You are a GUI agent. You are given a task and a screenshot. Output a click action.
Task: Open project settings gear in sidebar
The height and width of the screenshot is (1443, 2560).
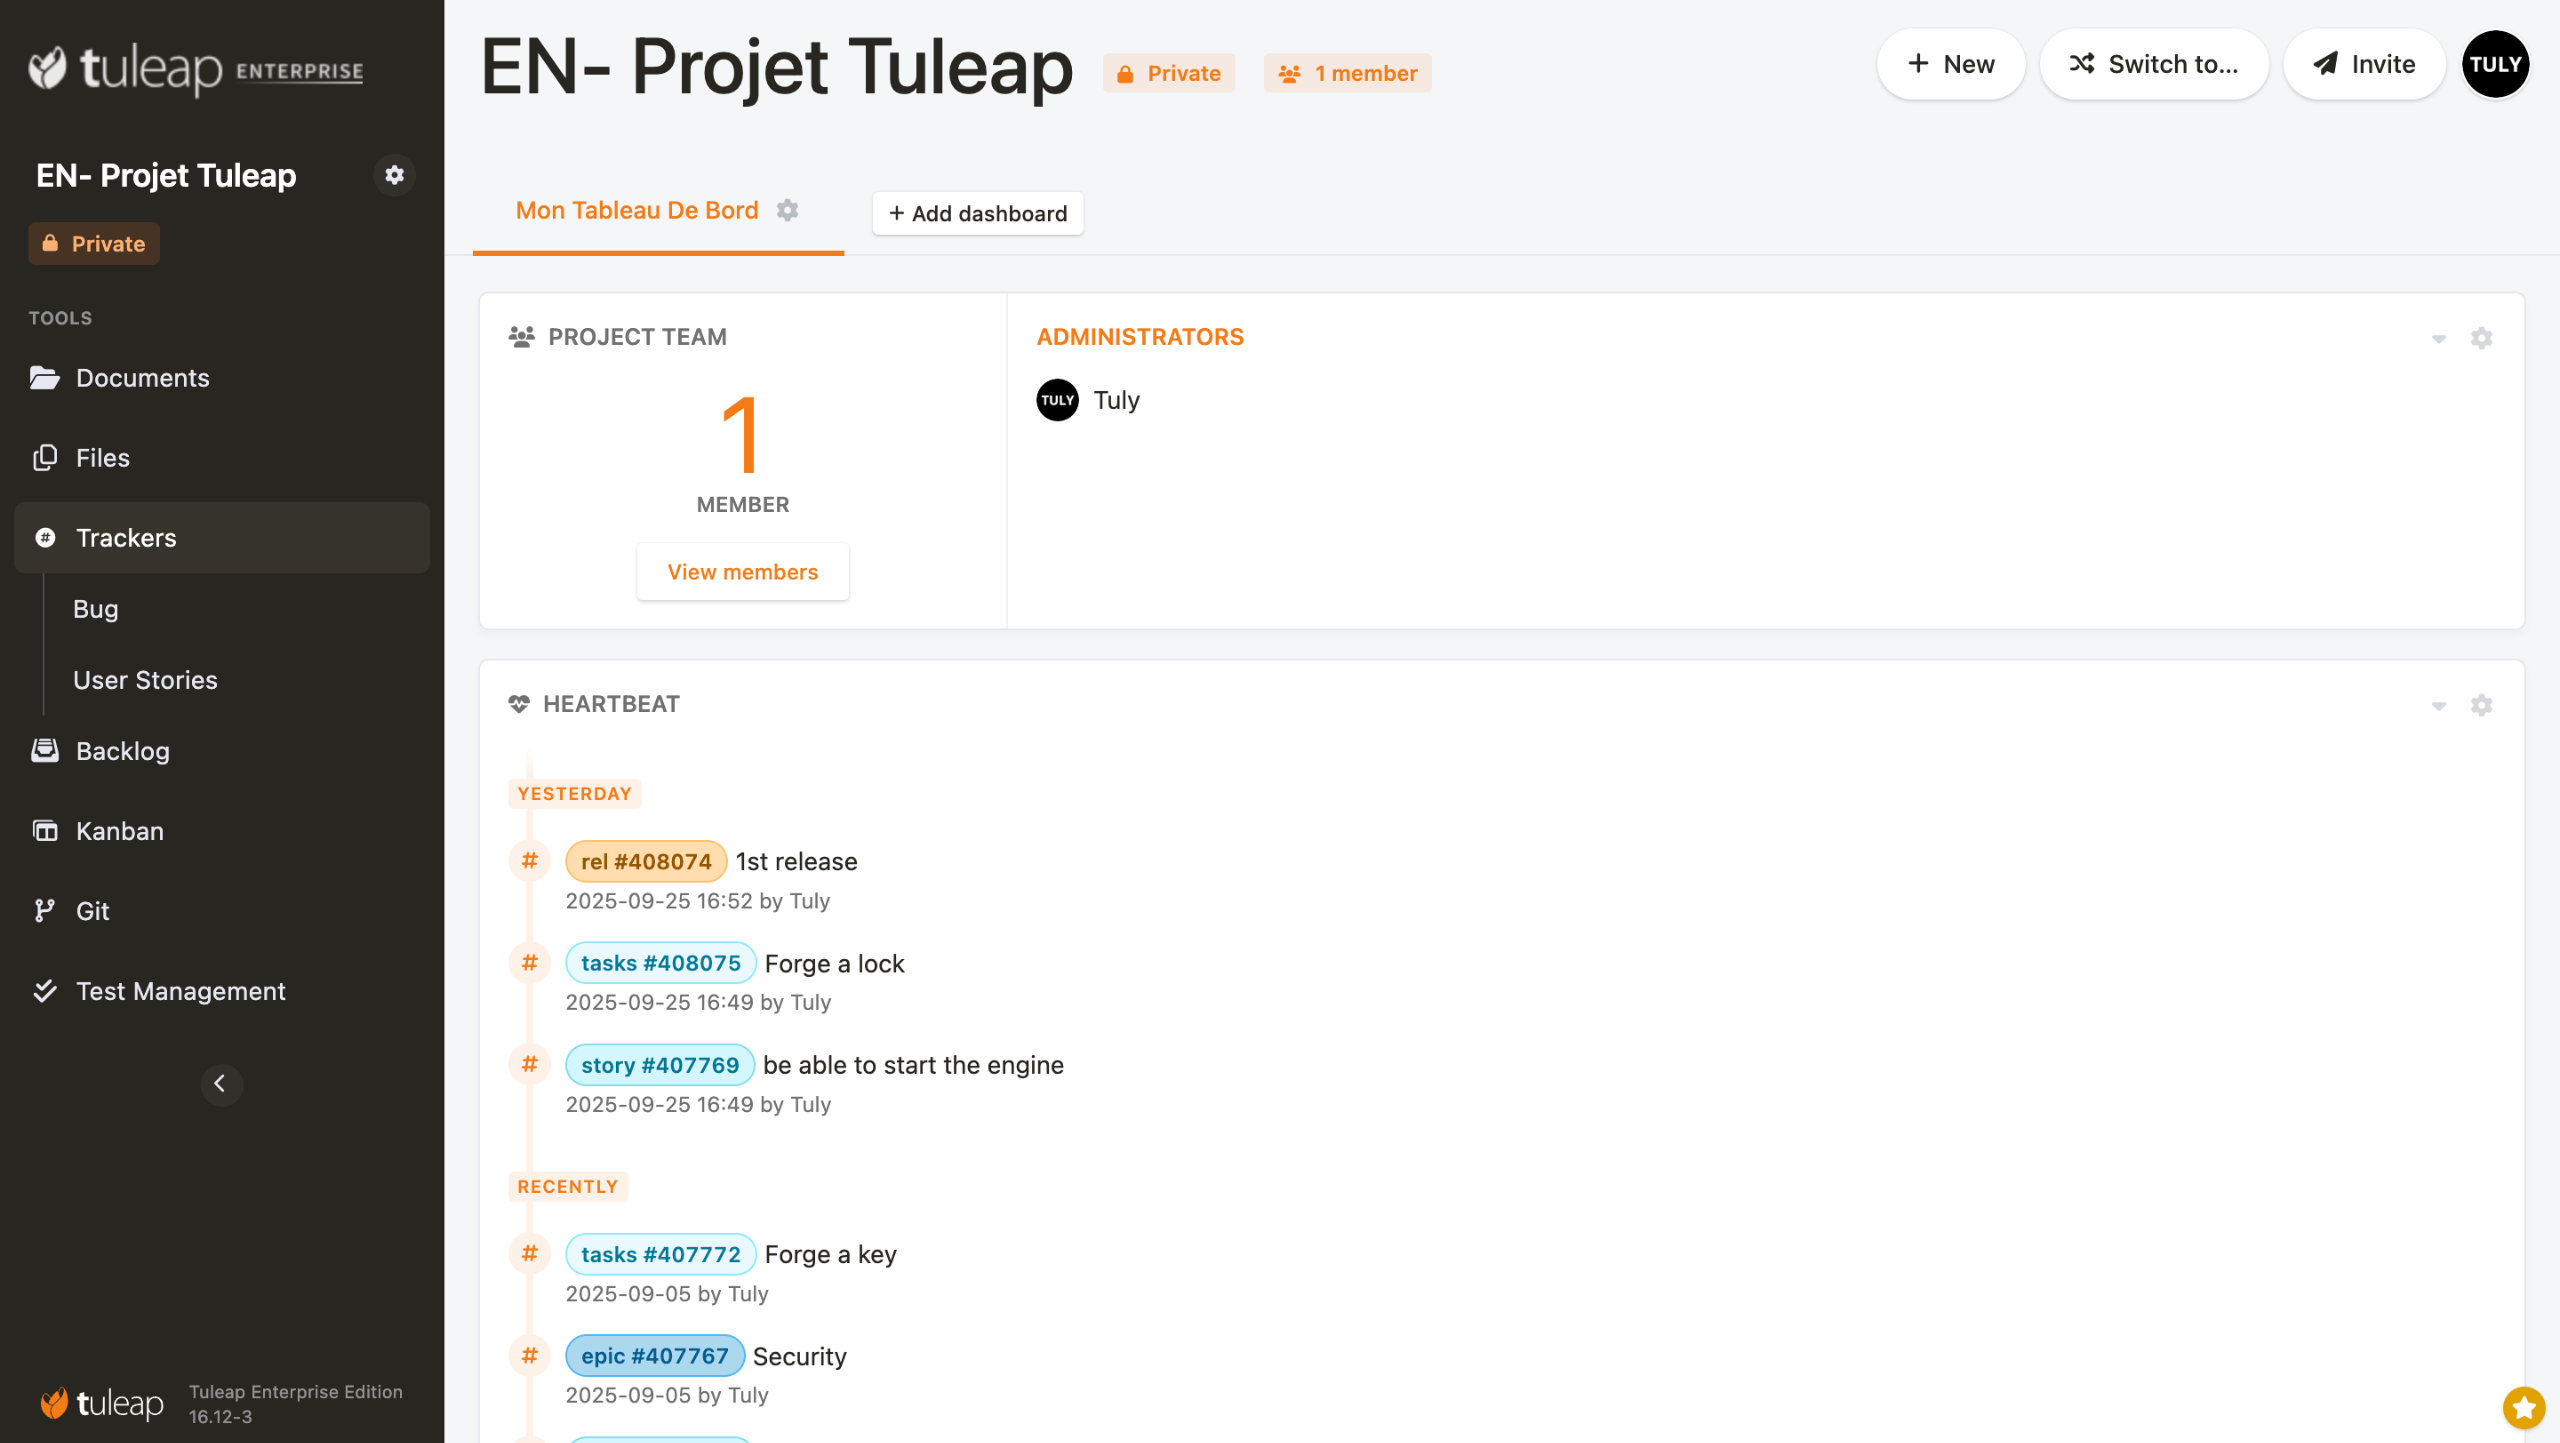(x=394, y=175)
